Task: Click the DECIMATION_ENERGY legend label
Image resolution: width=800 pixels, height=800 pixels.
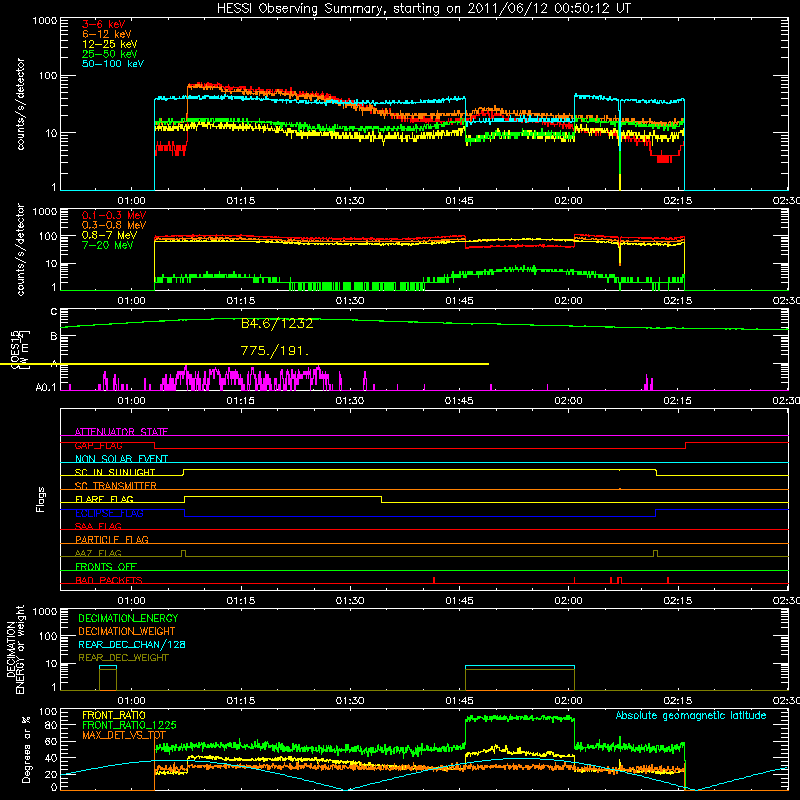Action: pos(128,618)
